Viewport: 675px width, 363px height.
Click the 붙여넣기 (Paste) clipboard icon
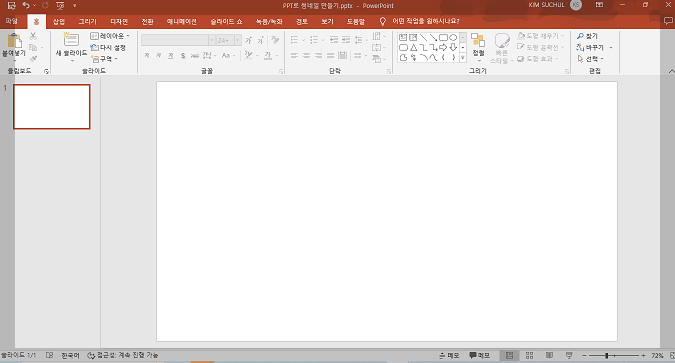pyautogui.click(x=14, y=40)
